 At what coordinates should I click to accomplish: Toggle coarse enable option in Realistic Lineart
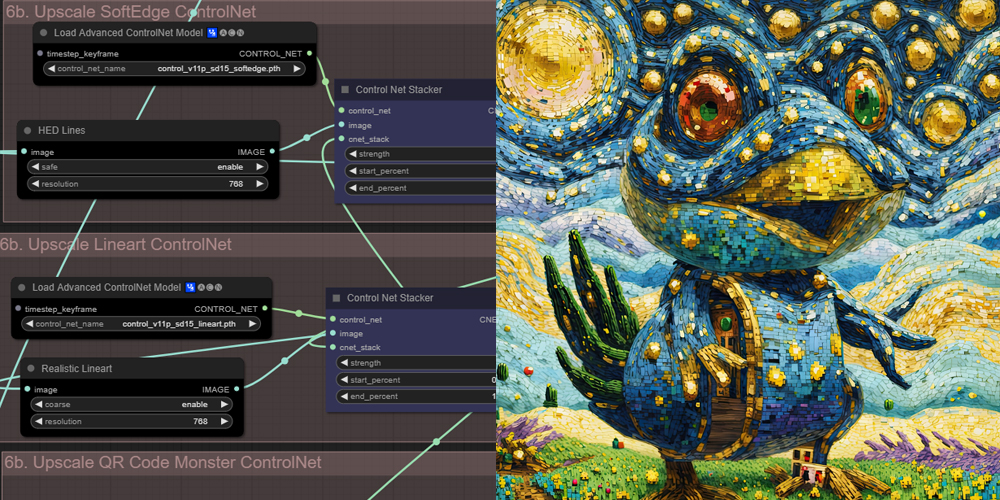131,404
